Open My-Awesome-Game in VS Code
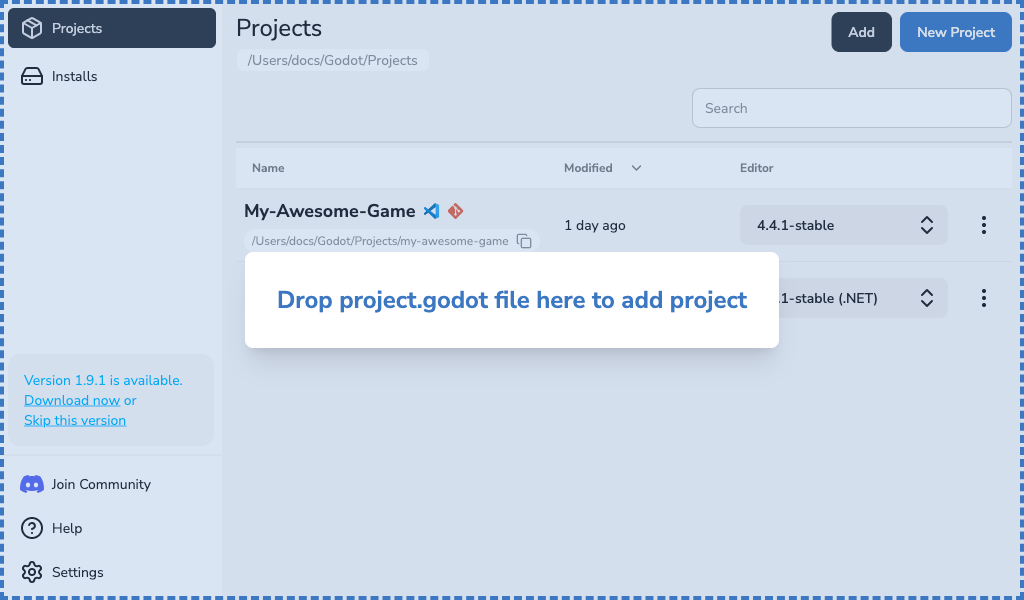Image resolution: width=1024 pixels, height=600 pixels. click(431, 210)
